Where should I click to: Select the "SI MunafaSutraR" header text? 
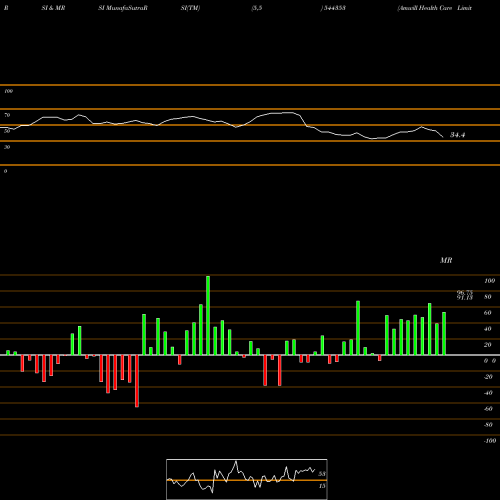(x=123, y=8)
